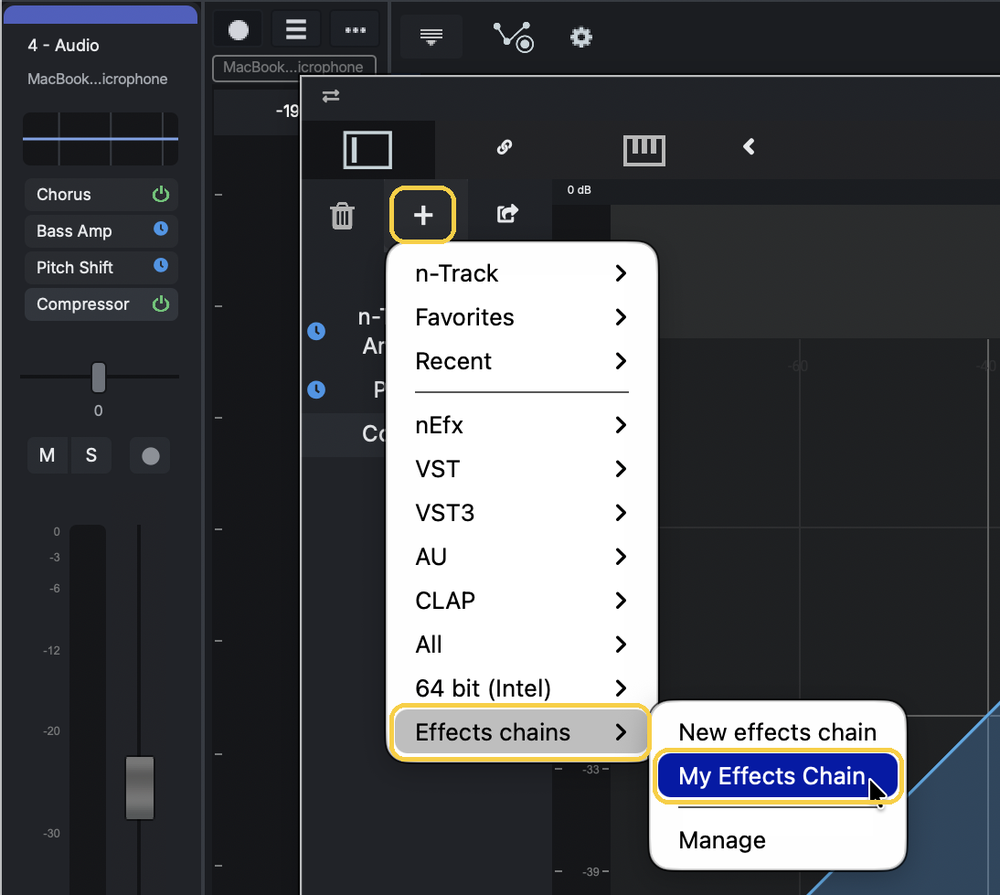Click the round record button in the toolbar
This screenshot has width=1000, height=895.
pos(238,29)
